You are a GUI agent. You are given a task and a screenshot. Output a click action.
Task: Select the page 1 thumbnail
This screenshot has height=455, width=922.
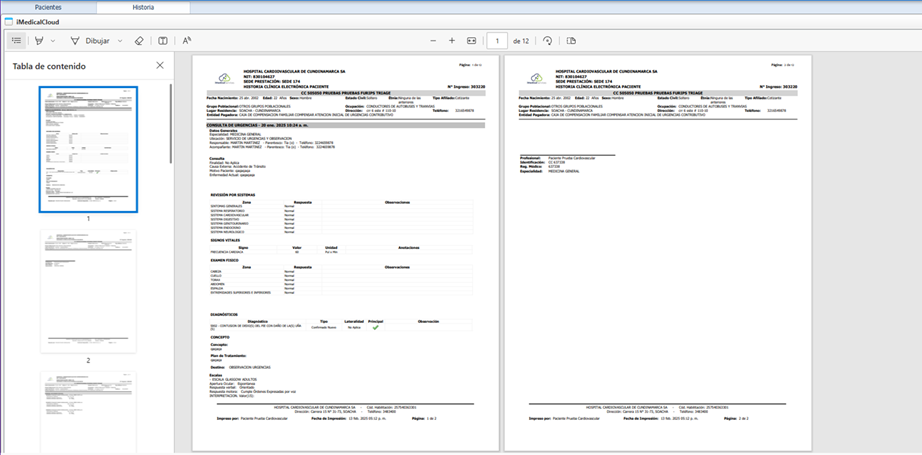click(x=88, y=149)
